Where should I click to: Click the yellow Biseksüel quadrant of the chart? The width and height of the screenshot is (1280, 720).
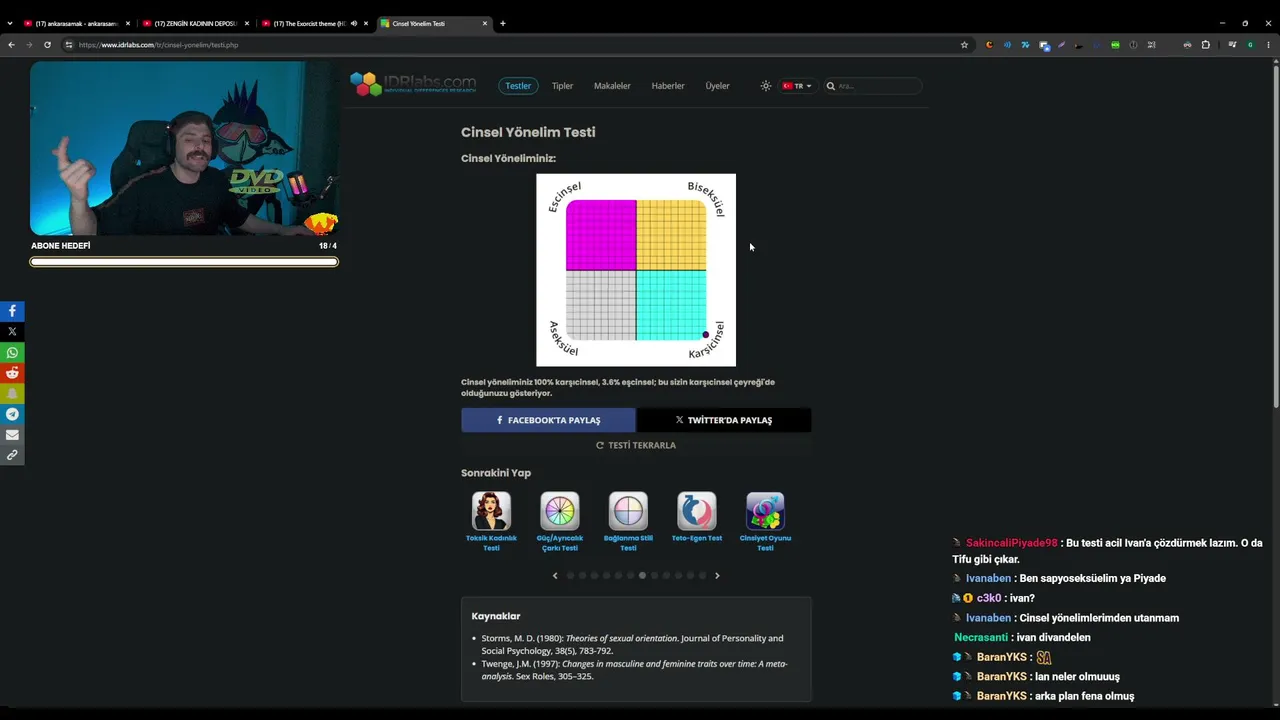tap(671, 235)
